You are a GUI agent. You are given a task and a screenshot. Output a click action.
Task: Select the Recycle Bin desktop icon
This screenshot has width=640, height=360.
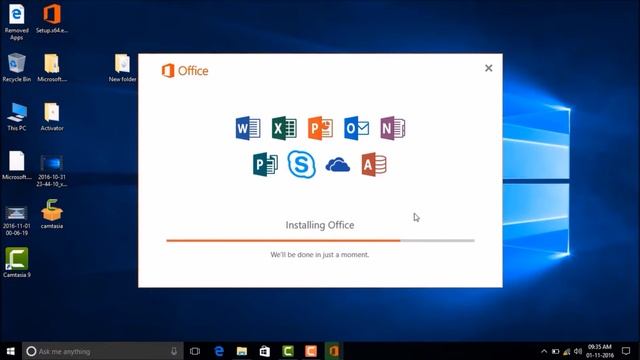point(17,67)
